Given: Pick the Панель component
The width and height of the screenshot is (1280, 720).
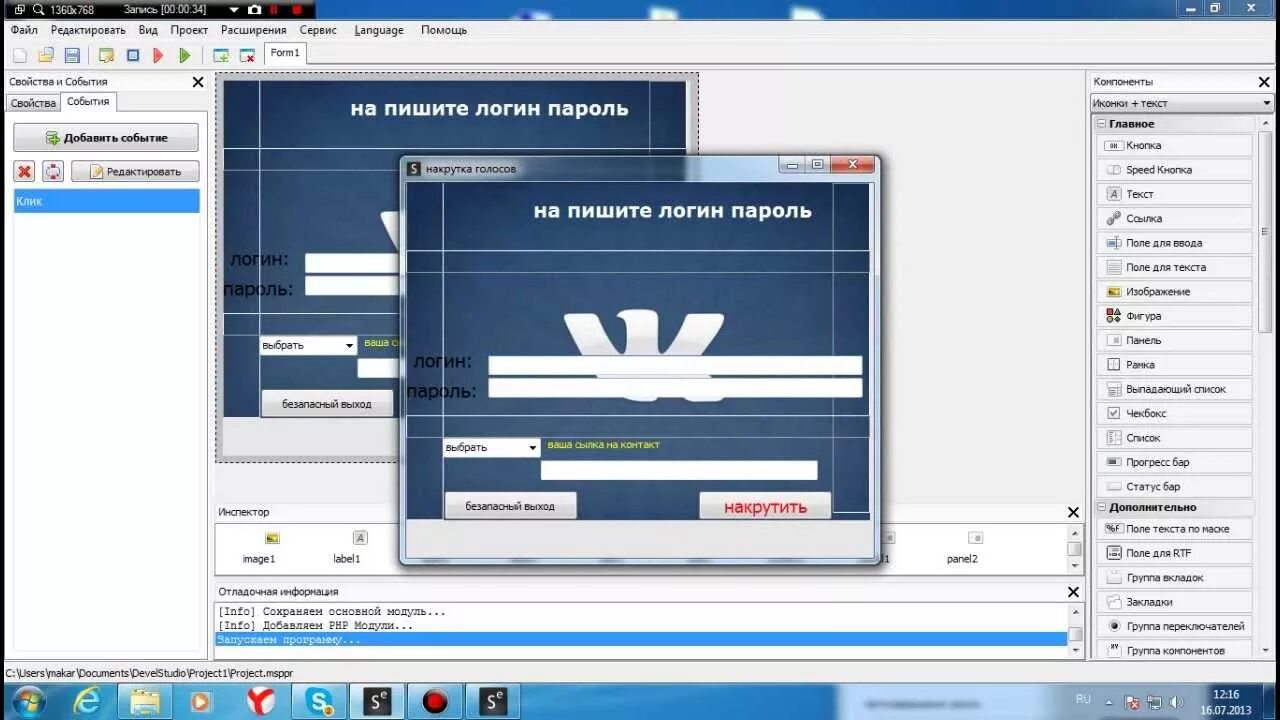Looking at the screenshot, I should coord(1175,340).
